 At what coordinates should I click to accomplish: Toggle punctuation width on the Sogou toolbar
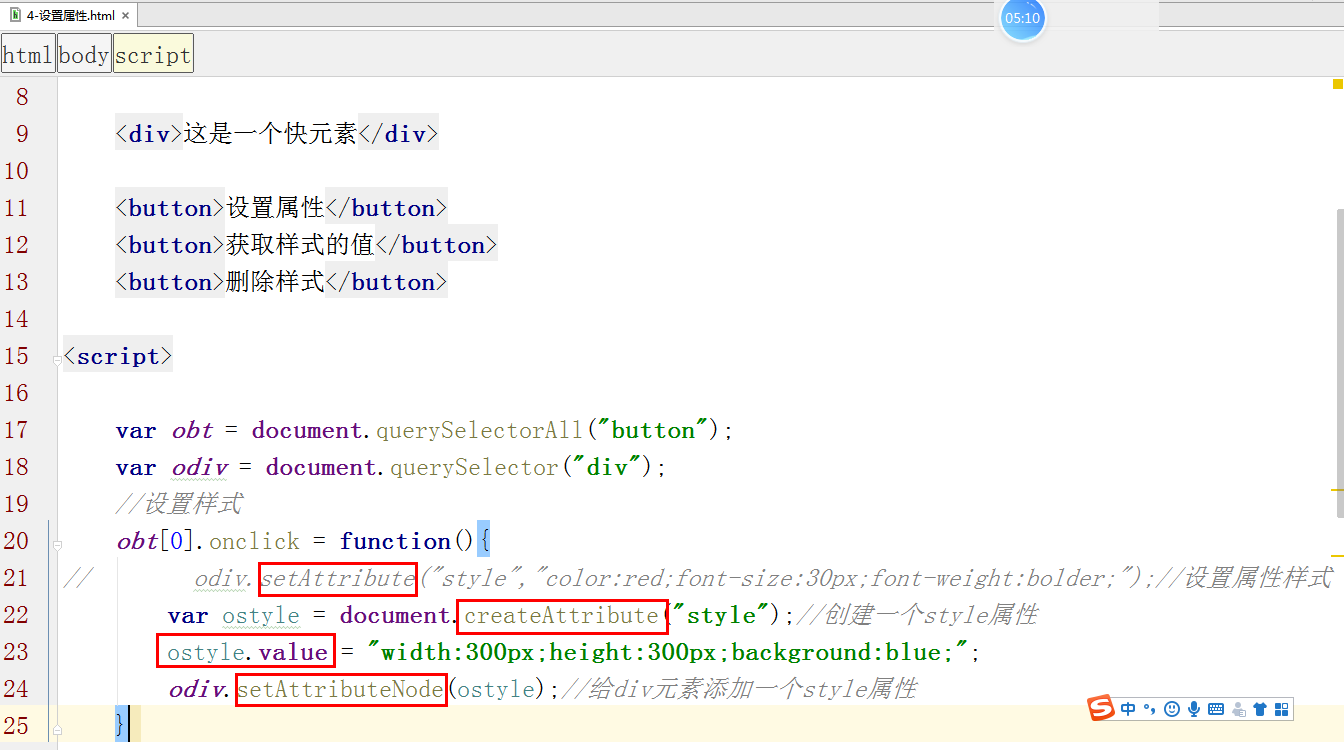point(1149,708)
